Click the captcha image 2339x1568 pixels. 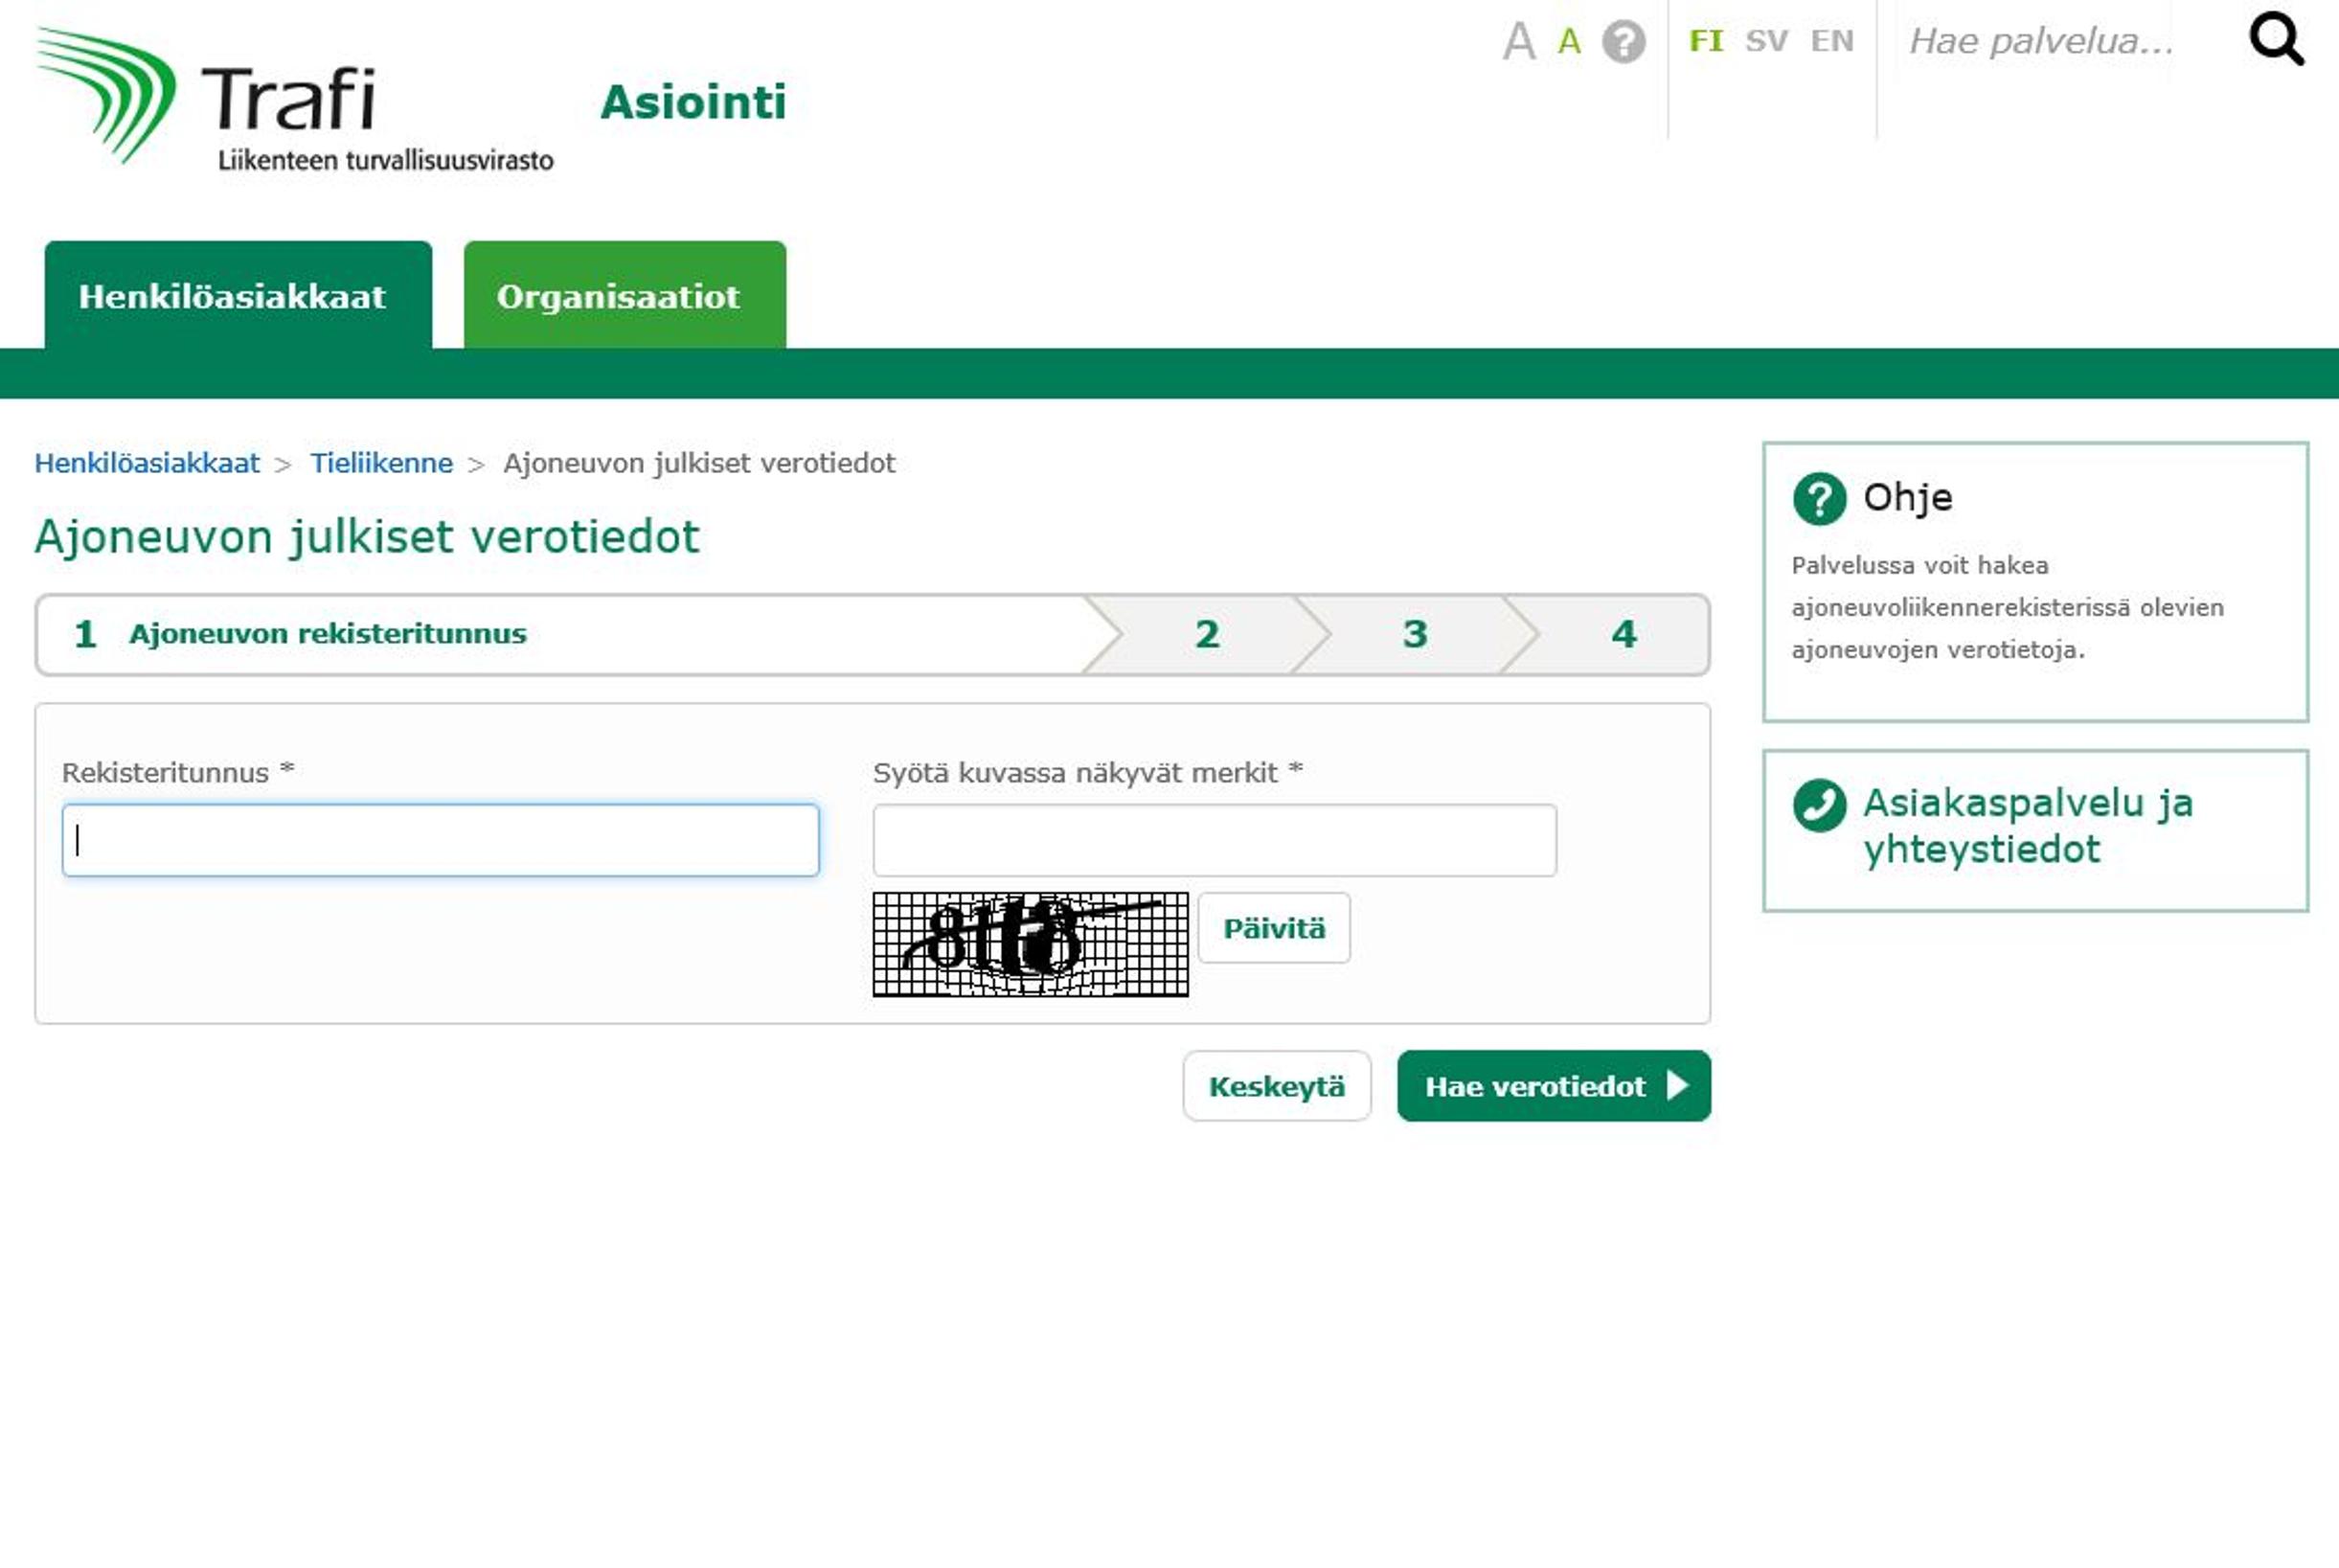coord(1030,944)
